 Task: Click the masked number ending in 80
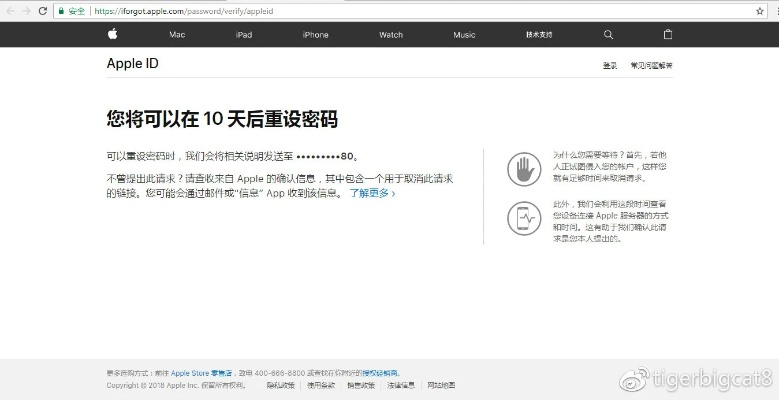(324, 157)
